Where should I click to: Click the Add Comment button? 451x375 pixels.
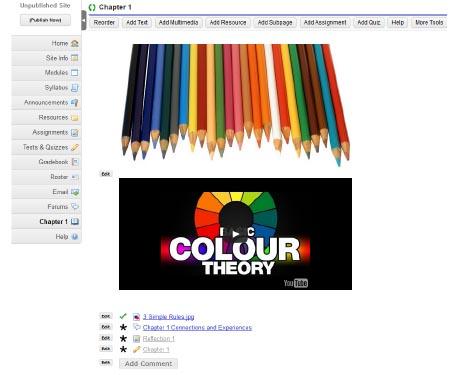tap(148, 364)
